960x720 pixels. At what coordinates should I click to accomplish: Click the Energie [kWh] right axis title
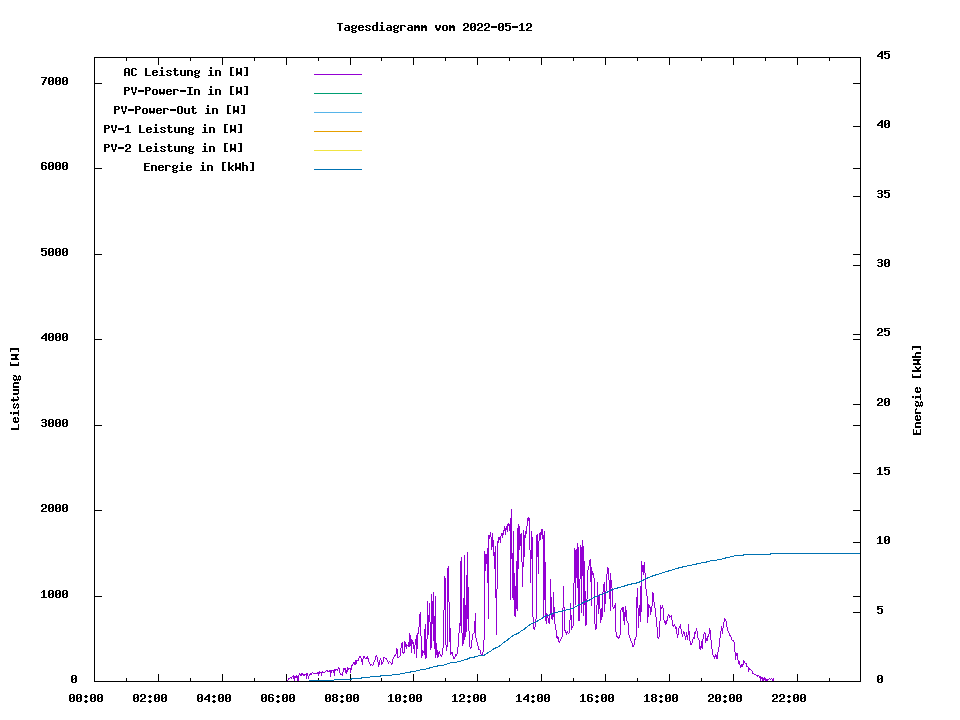917,390
